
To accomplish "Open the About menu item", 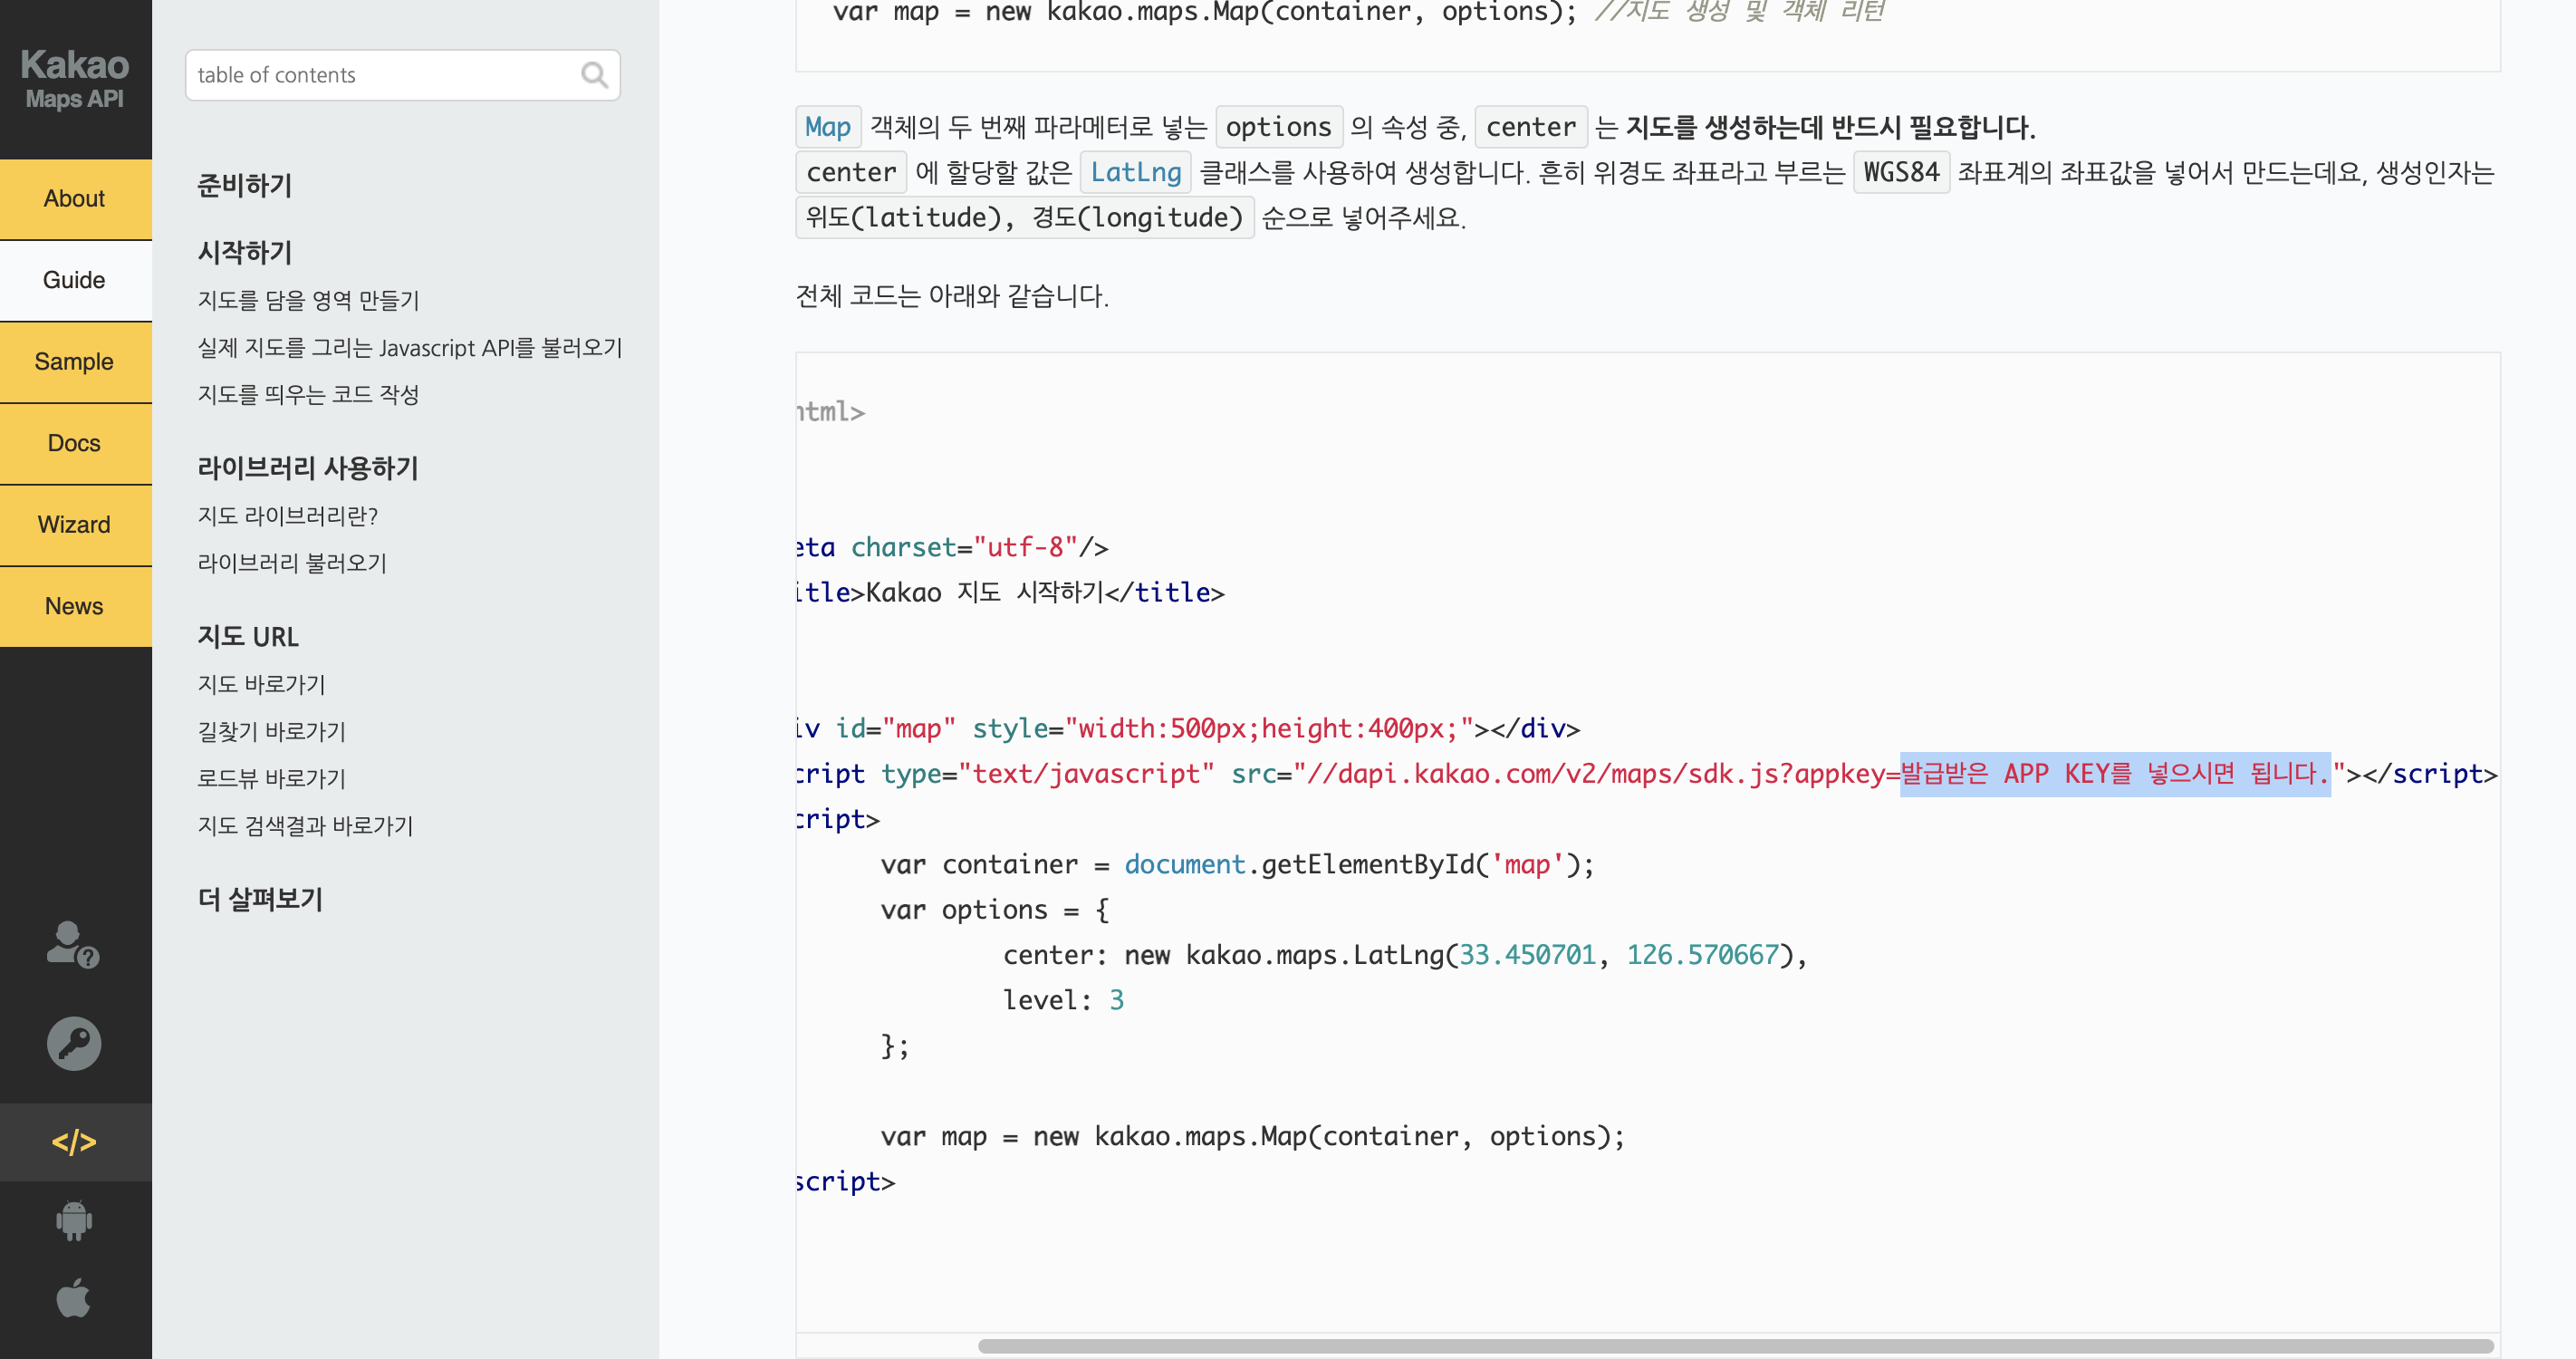I will coord(75,199).
